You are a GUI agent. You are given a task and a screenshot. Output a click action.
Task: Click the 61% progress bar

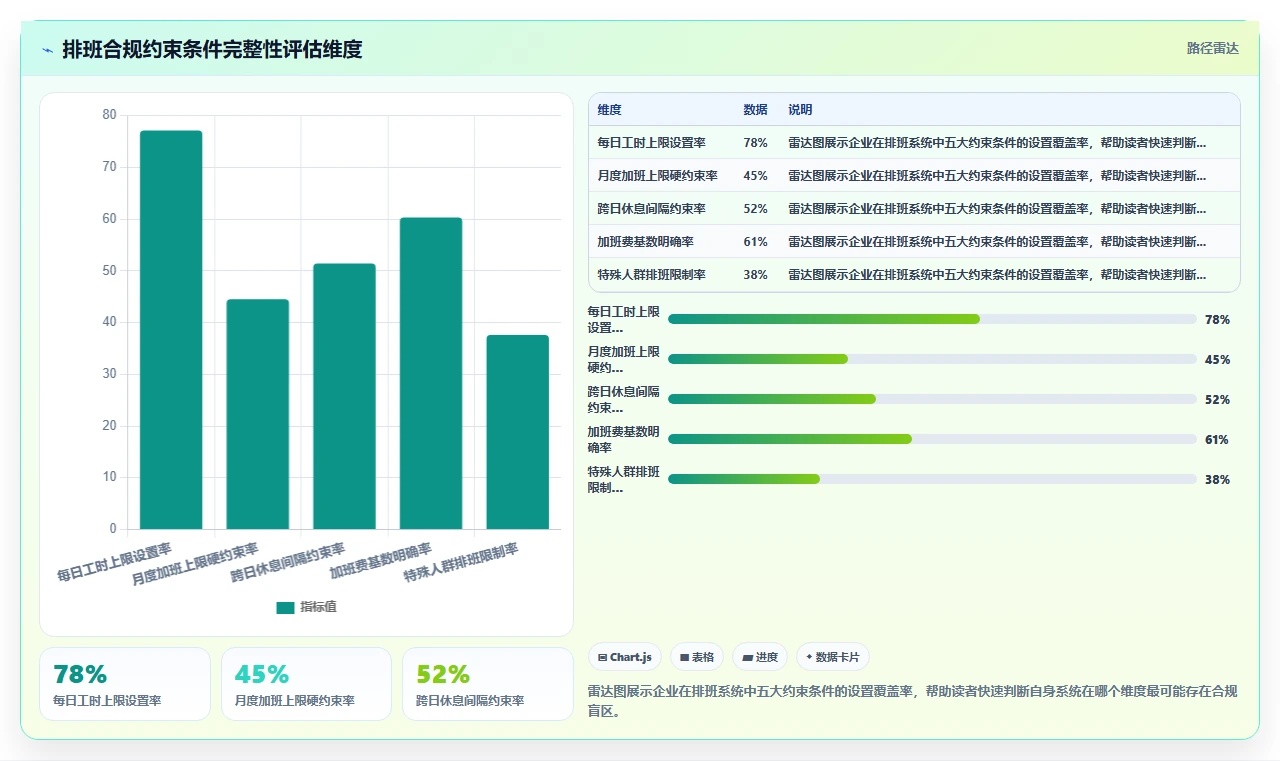932,439
